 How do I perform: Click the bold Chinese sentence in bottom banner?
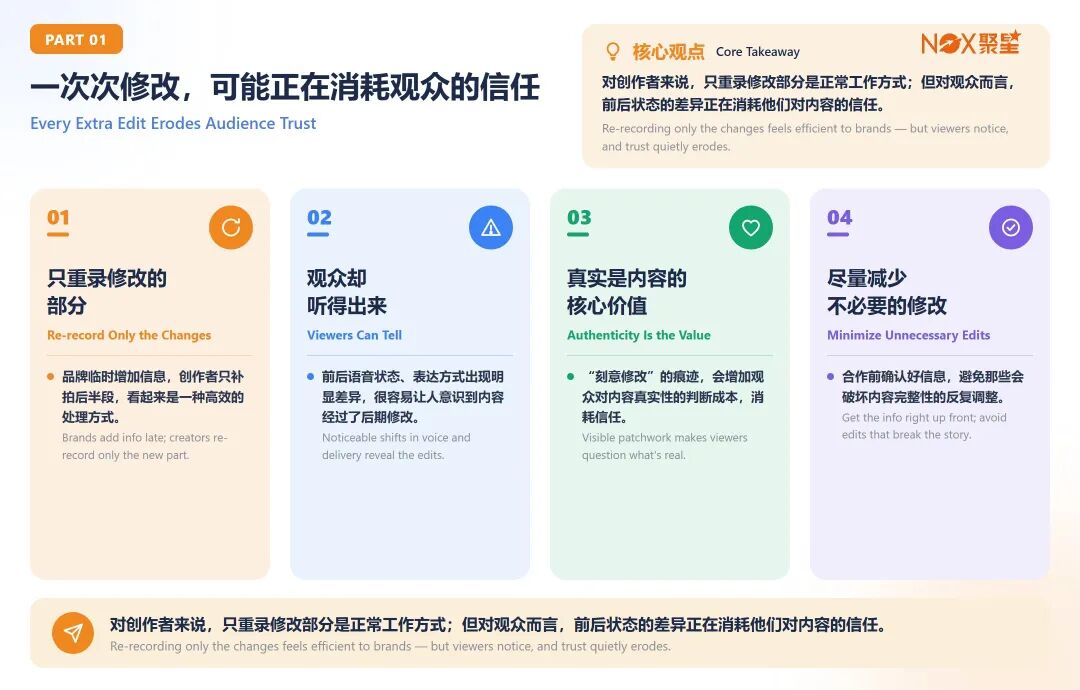[x=497, y=625]
